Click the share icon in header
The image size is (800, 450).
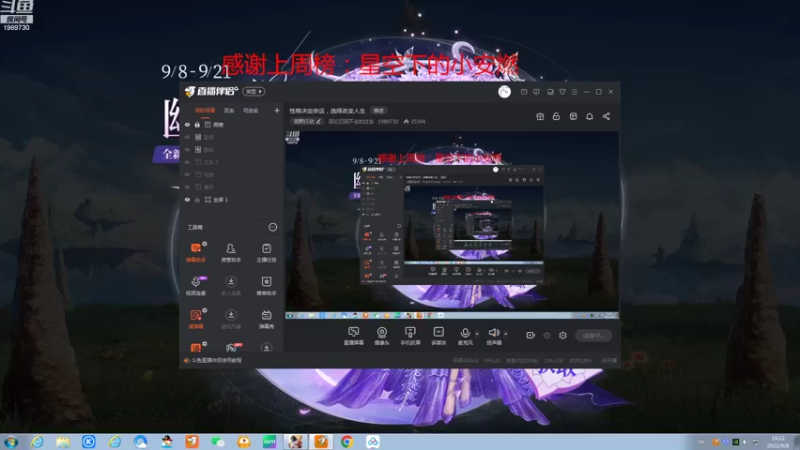(x=606, y=116)
